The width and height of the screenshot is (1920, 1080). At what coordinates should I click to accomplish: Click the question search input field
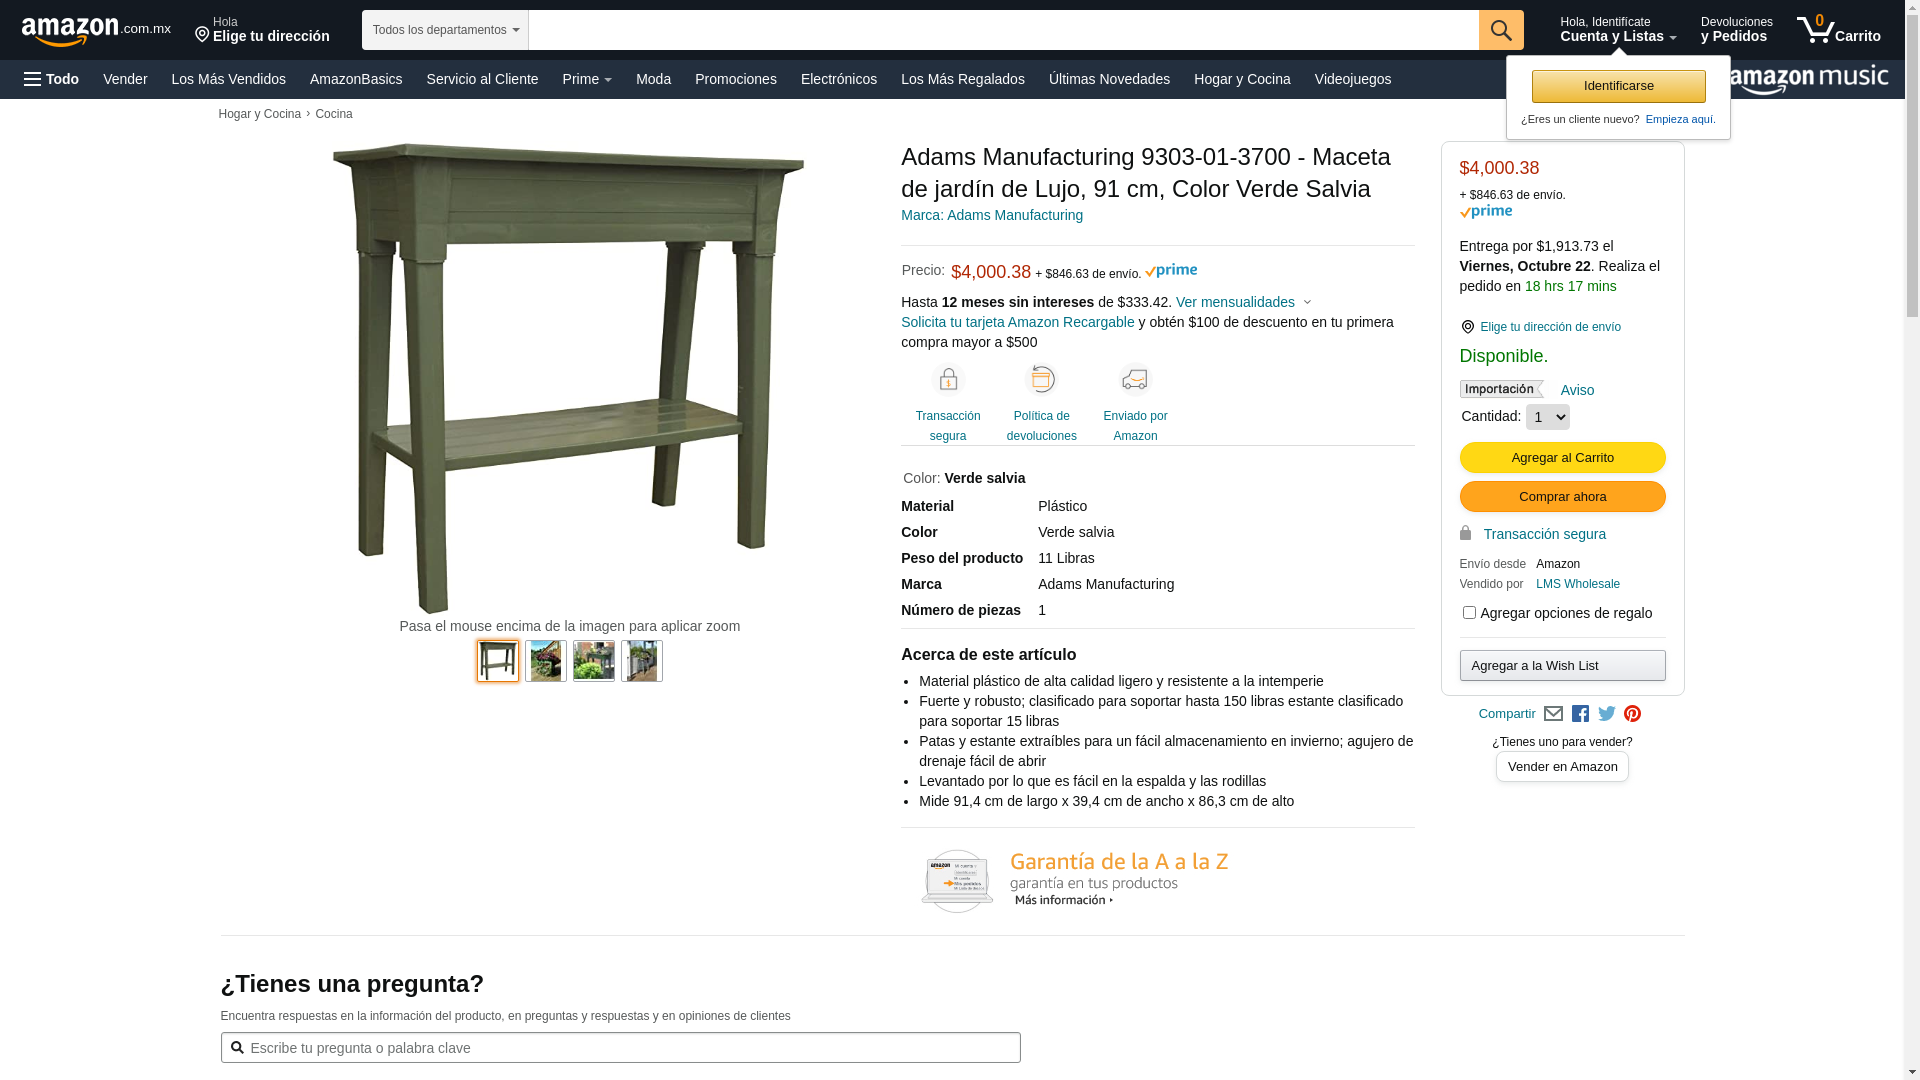coord(621,1048)
